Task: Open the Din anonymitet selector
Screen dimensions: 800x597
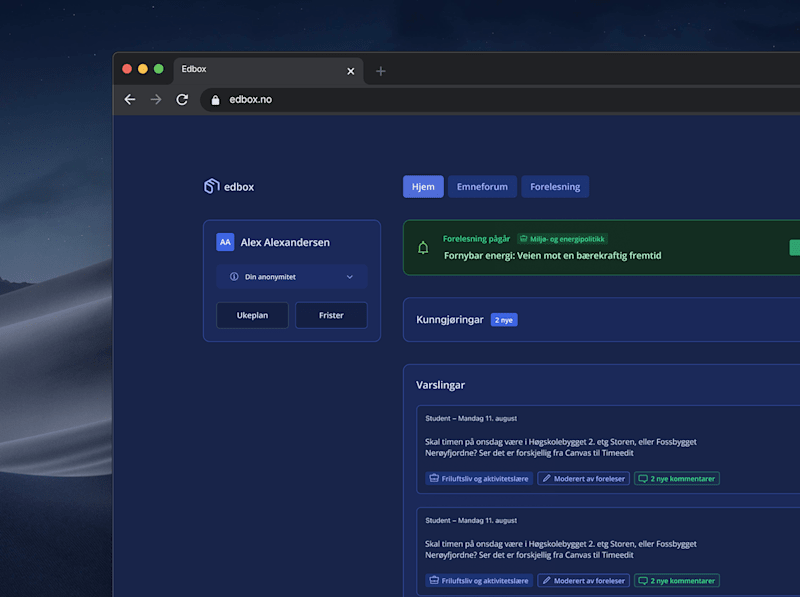Action: pos(292,277)
